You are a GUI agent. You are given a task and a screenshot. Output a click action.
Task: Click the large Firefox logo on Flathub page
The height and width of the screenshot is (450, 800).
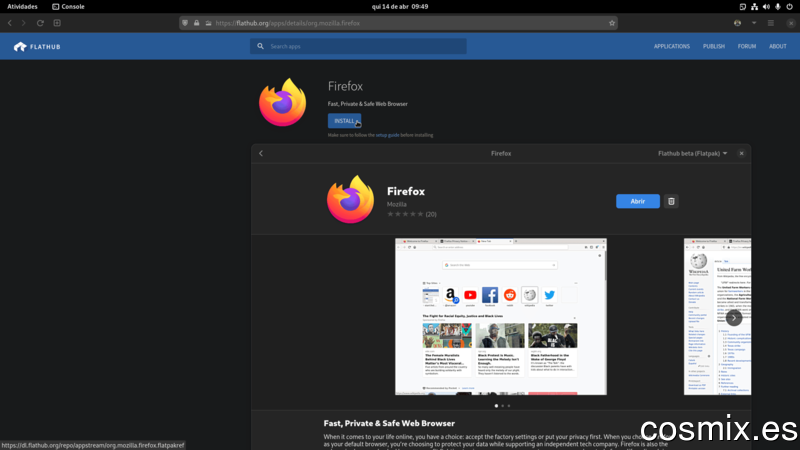282,102
